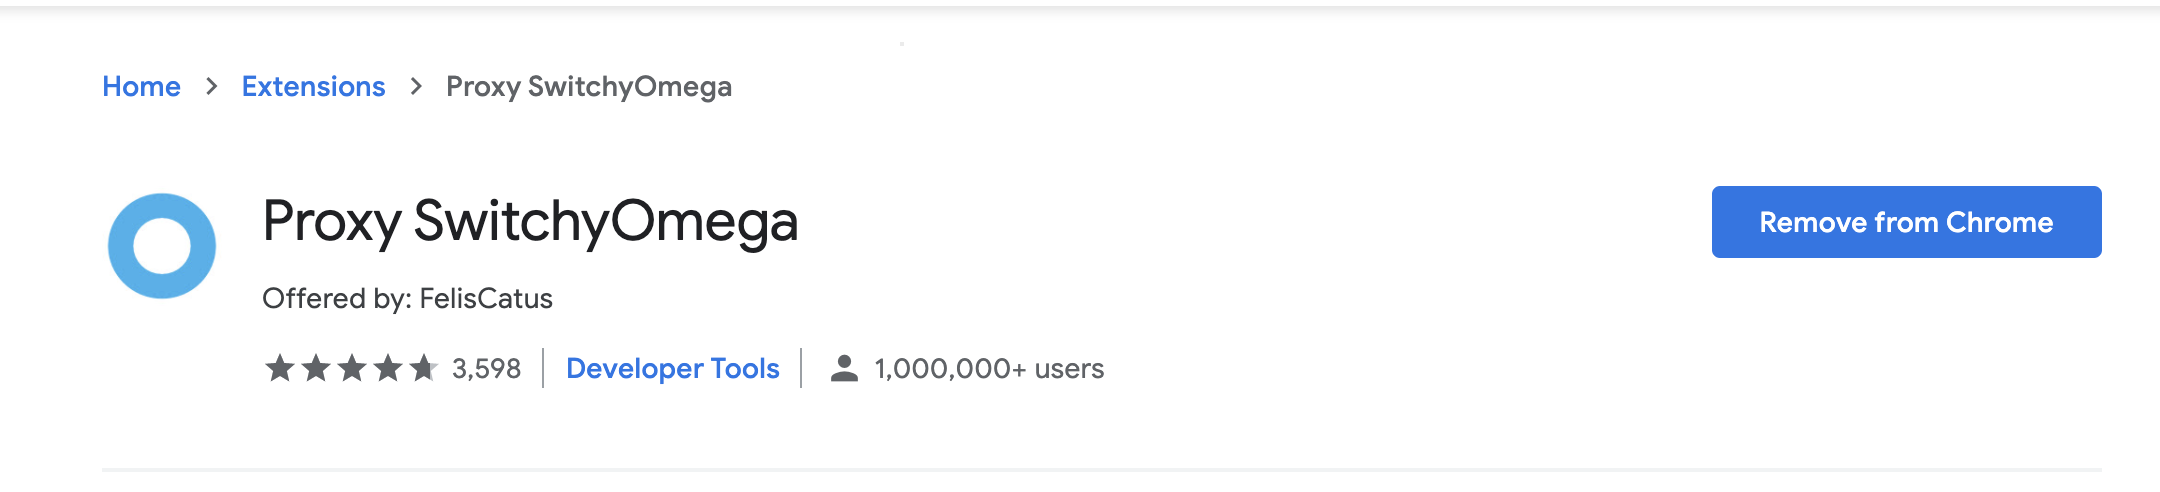Screen dimensions: 2160x492
Task: Click the blue ring Proxy SwitchyOmega logo
Action: point(162,246)
